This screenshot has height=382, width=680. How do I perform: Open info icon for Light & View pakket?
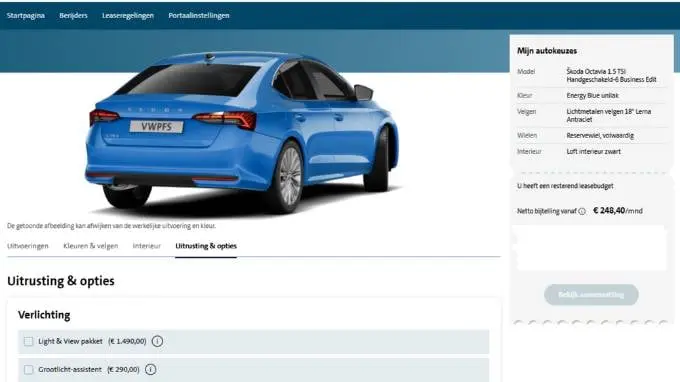(x=157, y=341)
